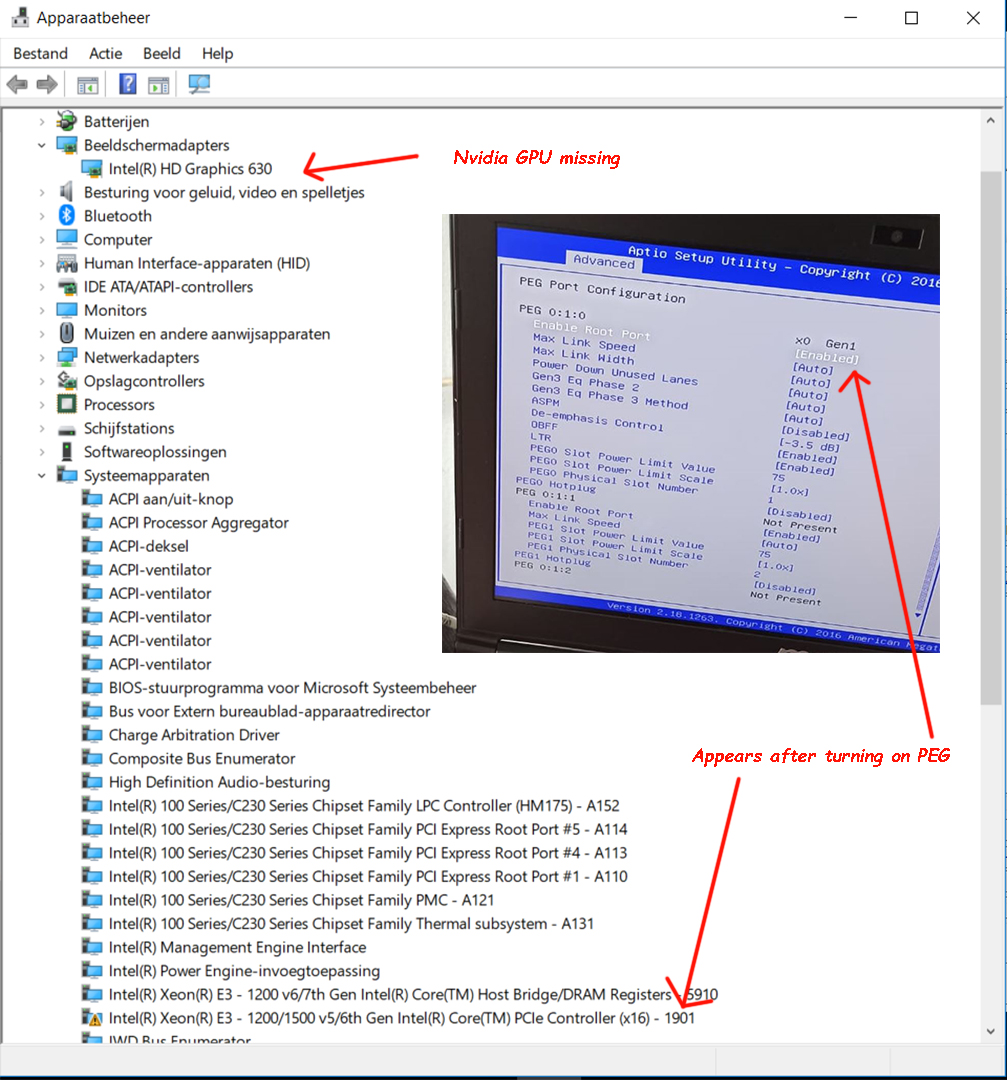This screenshot has height=1080, width=1007.
Task: Click the Processors category icon
Action: click(67, 404)
